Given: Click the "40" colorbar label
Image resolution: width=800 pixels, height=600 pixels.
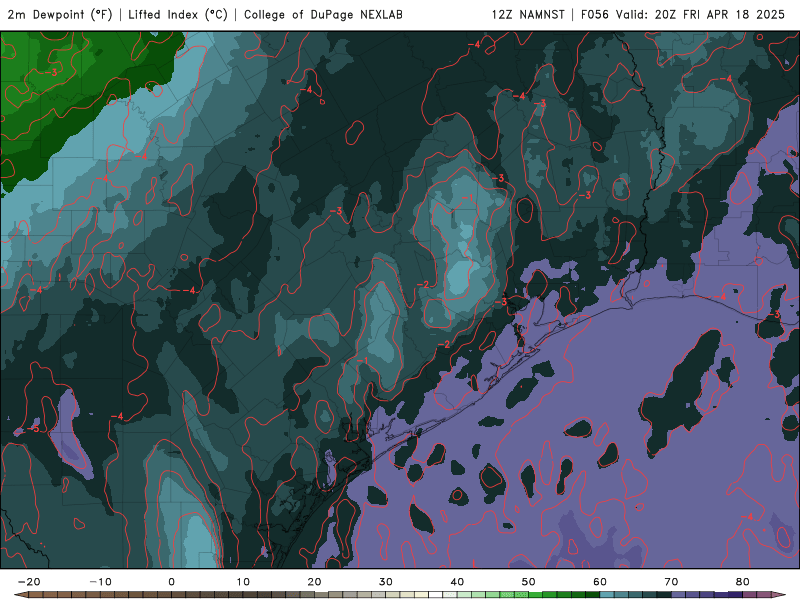Looking at the screenshot, I should tap(457, 582).
